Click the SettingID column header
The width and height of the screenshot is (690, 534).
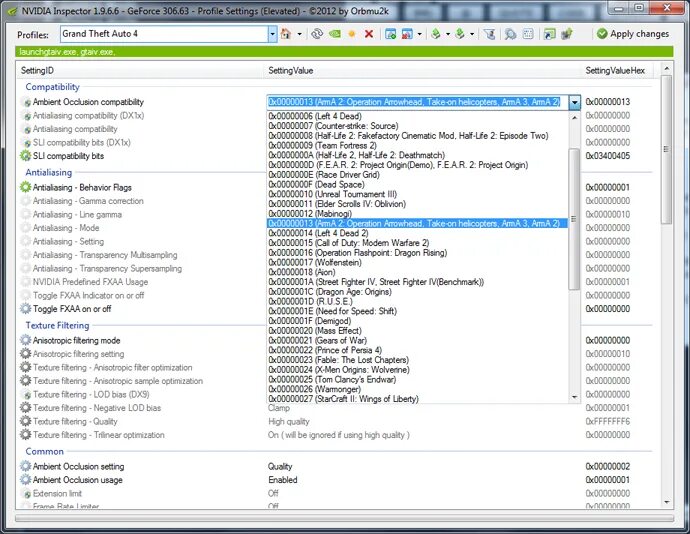tap(142, 70)
